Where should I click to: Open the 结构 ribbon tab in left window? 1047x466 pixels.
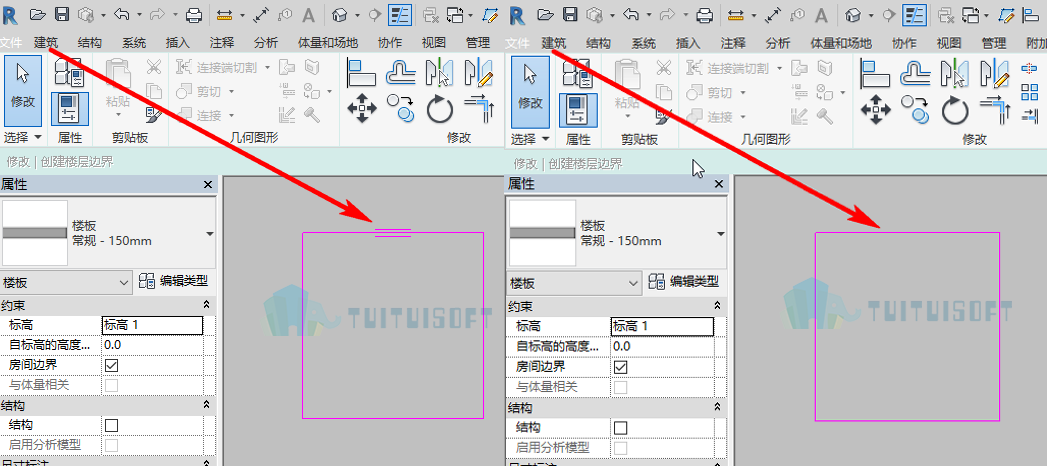pos(89,43)
